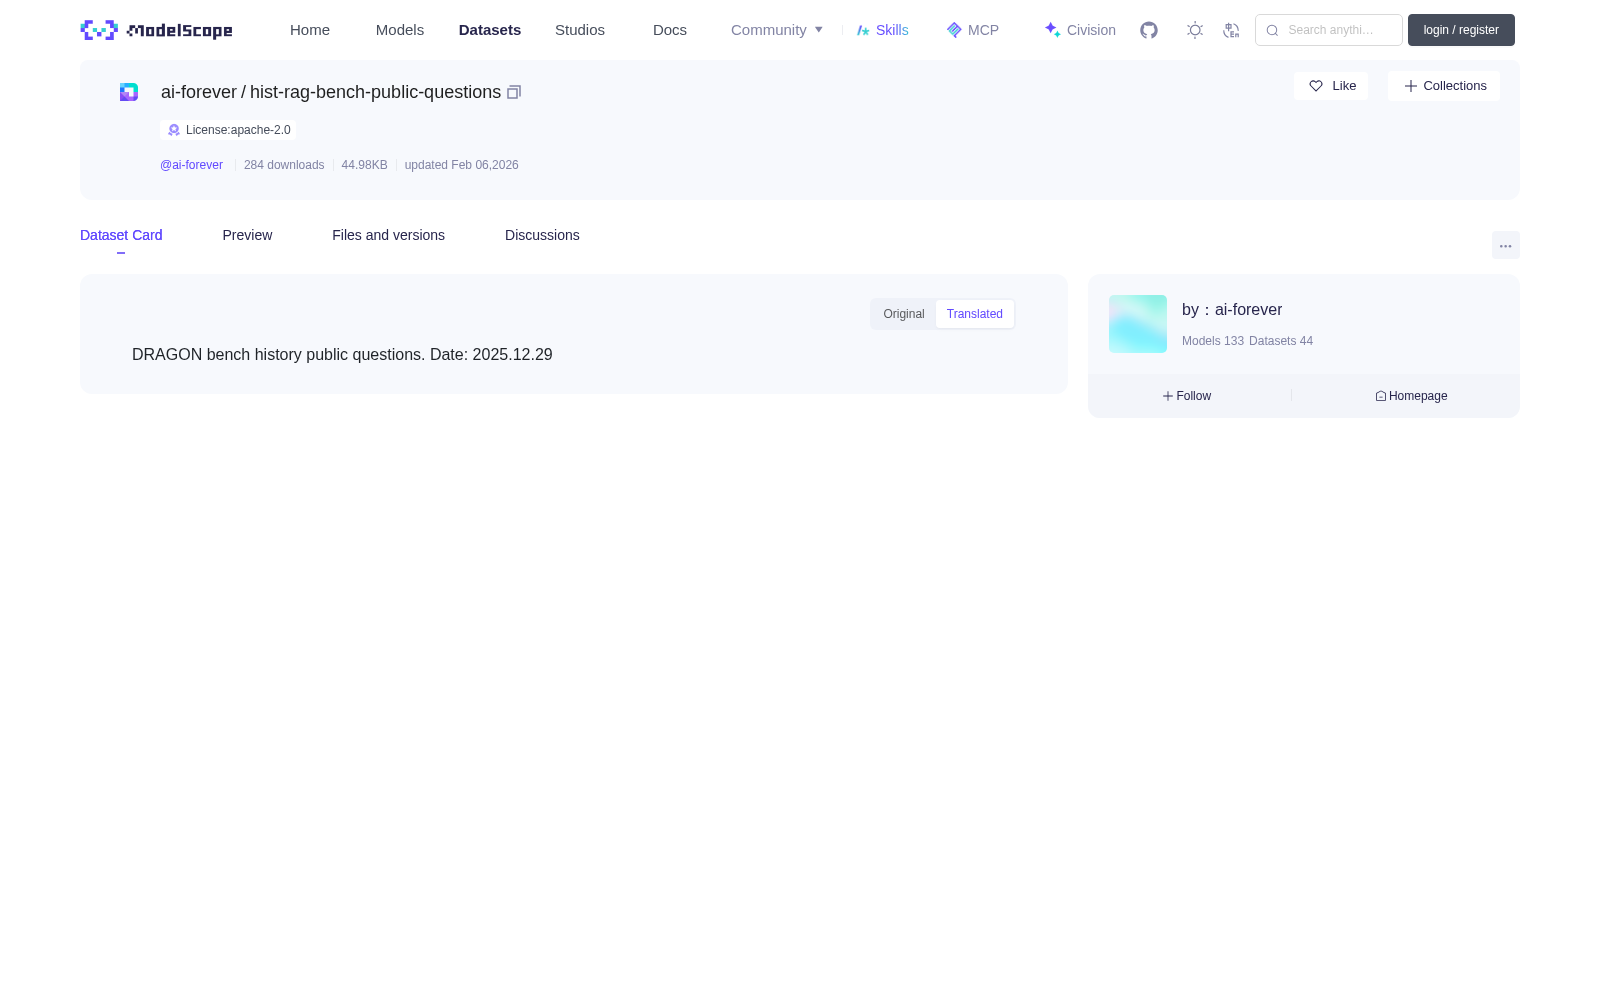Screen dimensions: 1600x1000
Task: Select the Dataset Card tab
Action: pos(121,235)
